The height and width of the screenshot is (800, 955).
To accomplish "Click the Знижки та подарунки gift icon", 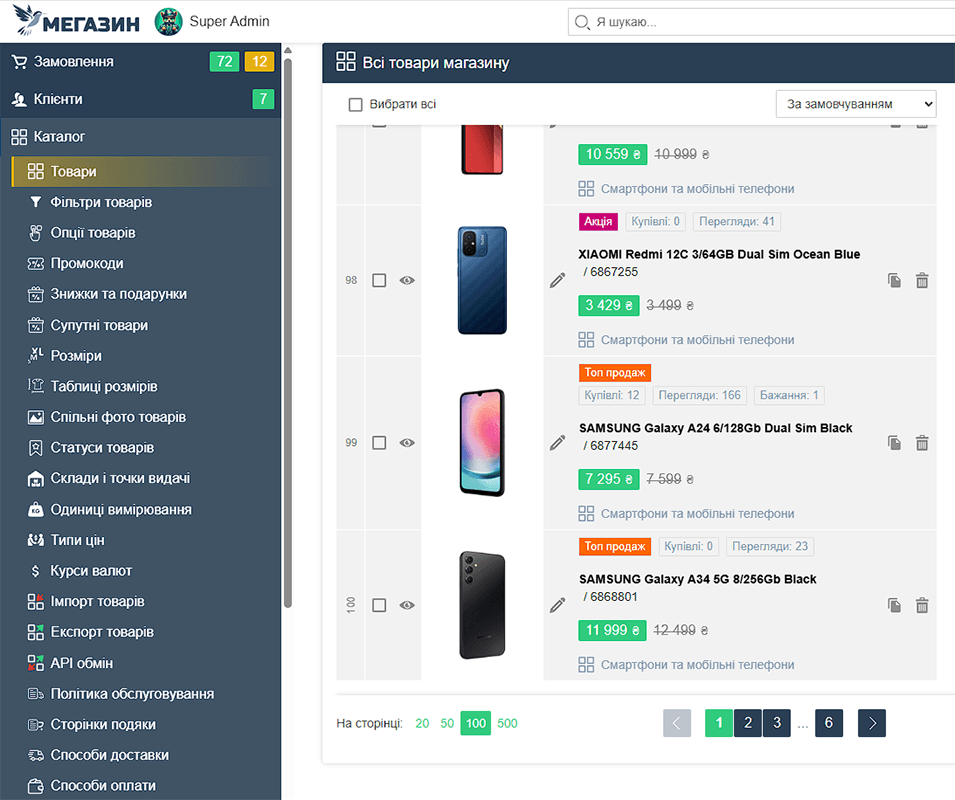I will tap(36, 294).
